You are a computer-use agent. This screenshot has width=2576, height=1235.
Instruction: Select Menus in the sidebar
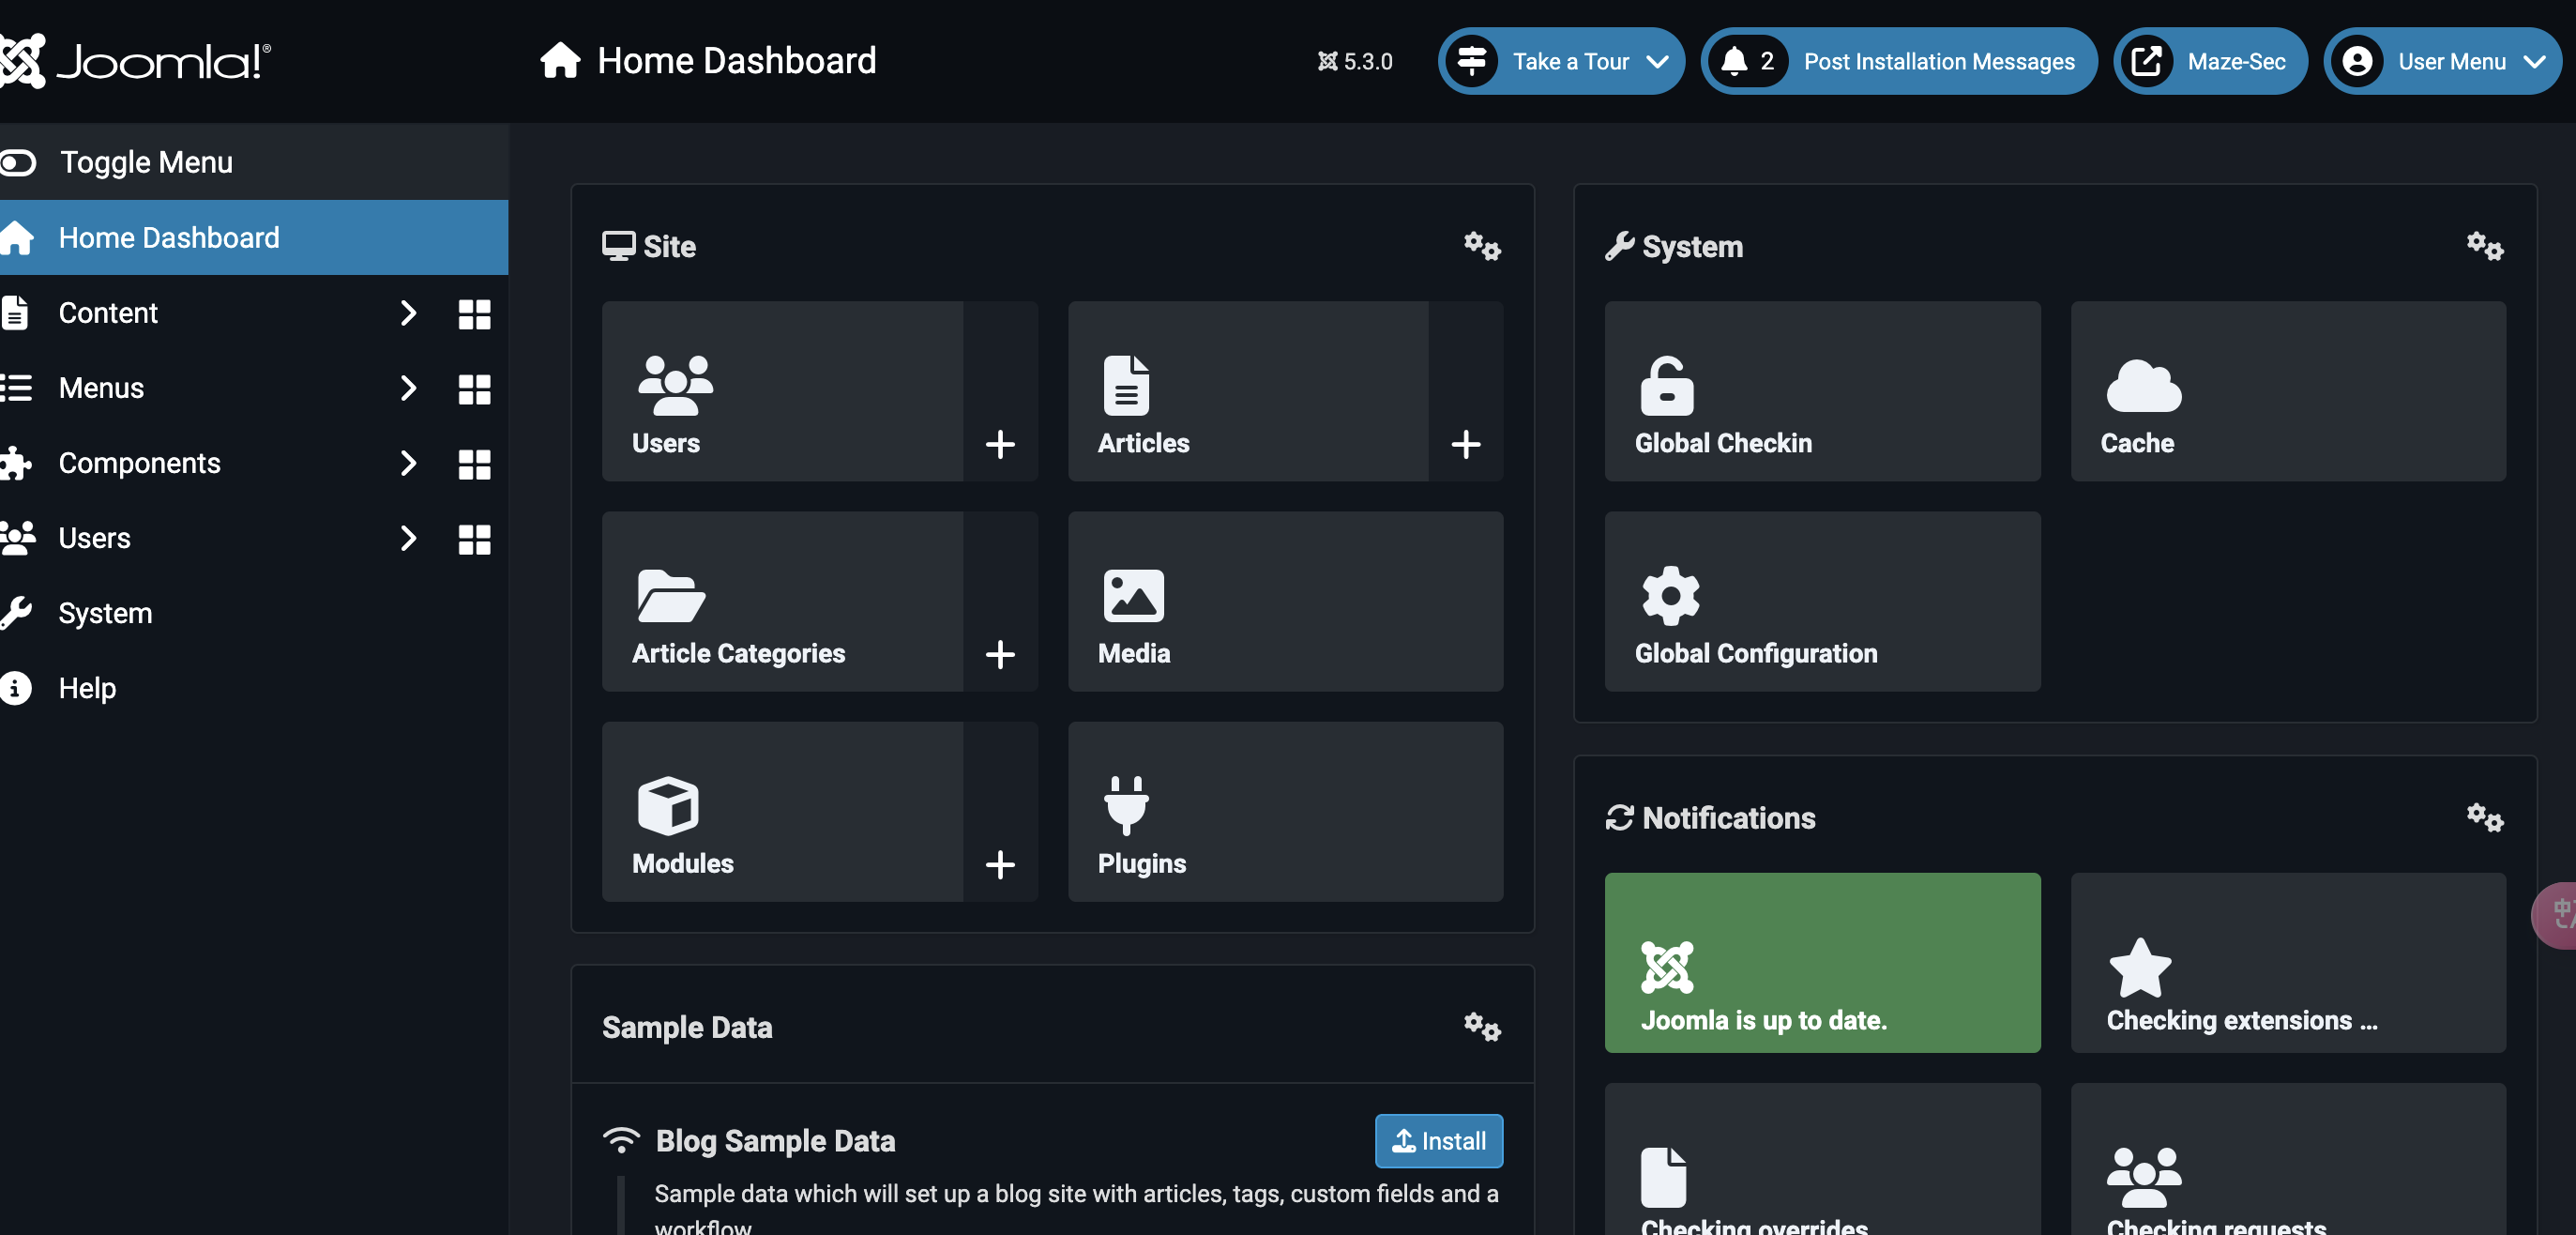pyautogui.click(x=101, y=388)
